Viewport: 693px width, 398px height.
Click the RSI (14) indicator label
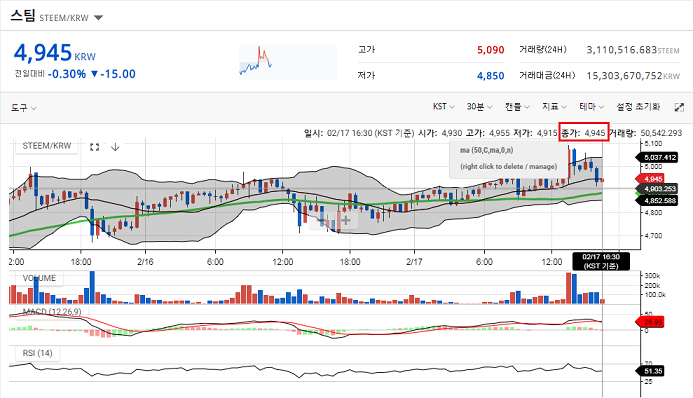click(x=38, y=353)
